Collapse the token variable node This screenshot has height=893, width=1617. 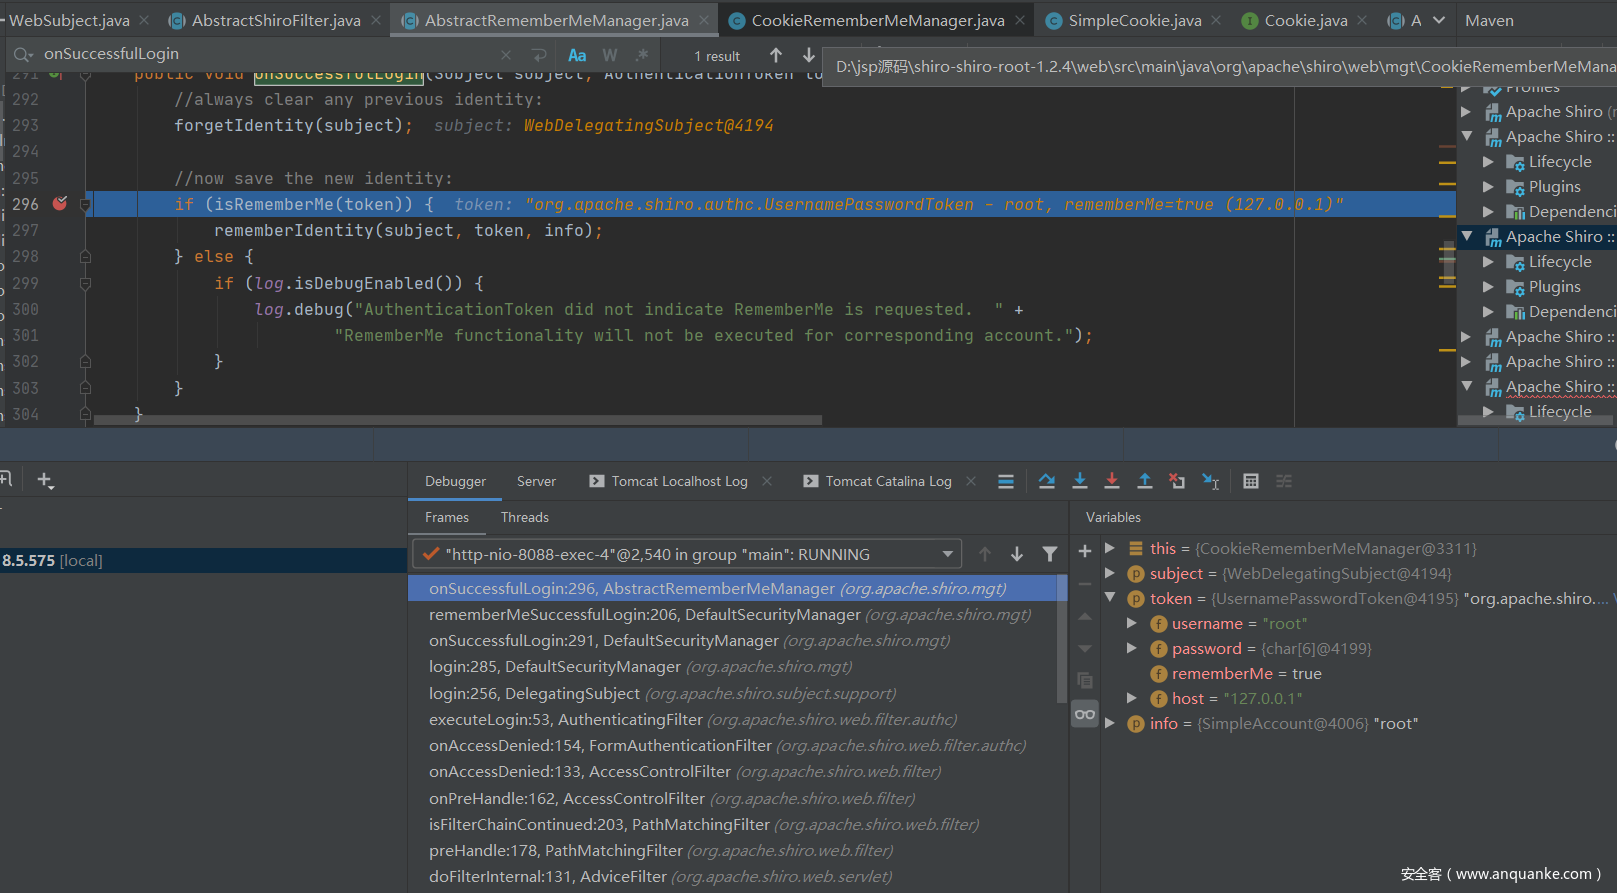tap(1110, 598)
